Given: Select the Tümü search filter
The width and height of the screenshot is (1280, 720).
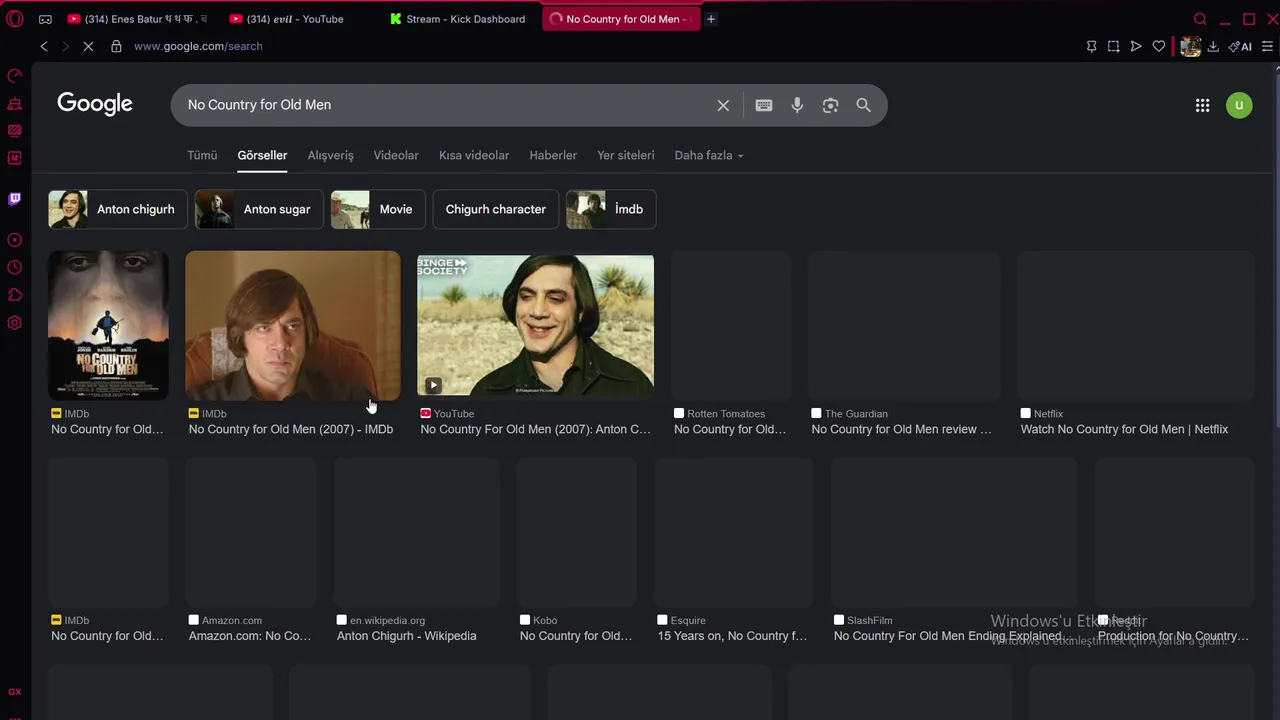Looking at the screenshot, I should click(x=202, y=155).
